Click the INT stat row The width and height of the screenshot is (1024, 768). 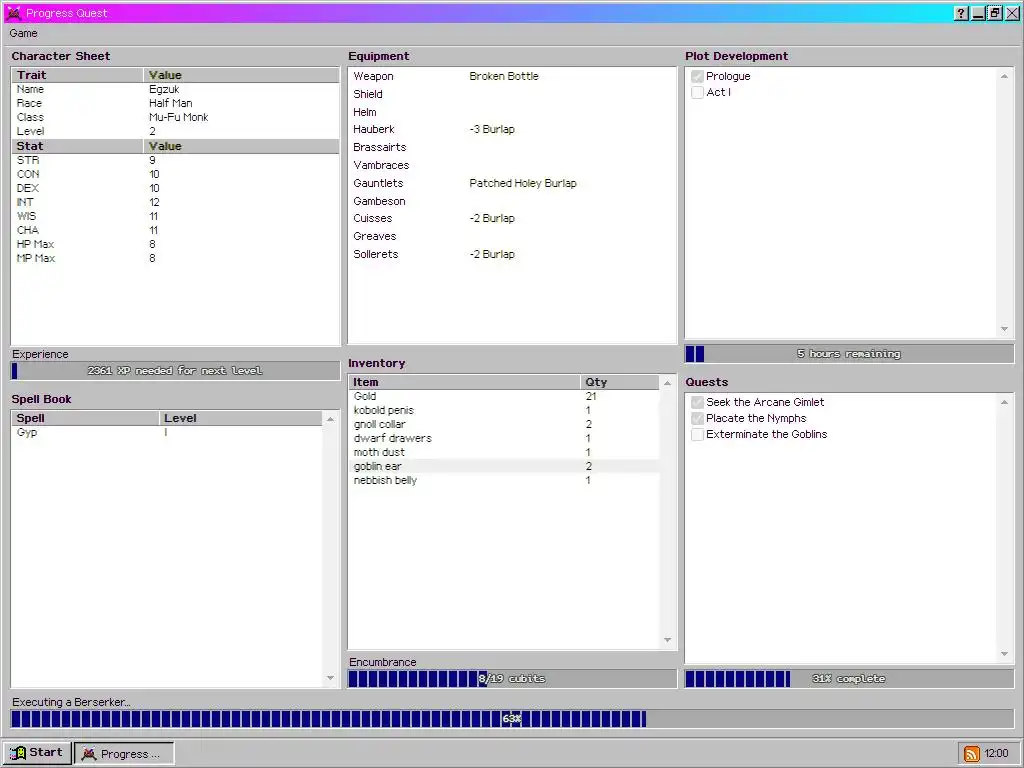176,202
